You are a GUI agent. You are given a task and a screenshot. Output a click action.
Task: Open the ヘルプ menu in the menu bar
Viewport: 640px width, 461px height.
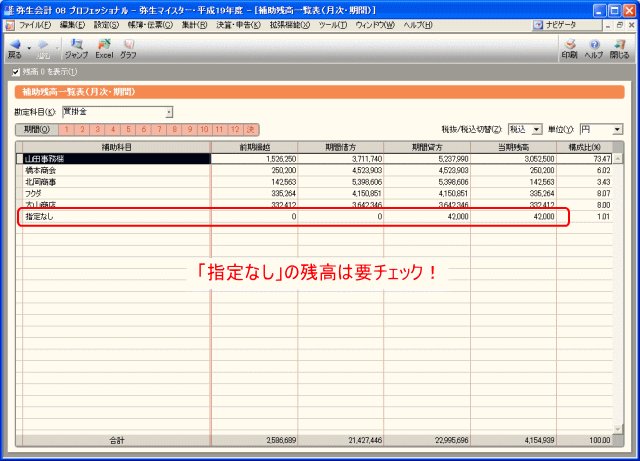[418, 25]
